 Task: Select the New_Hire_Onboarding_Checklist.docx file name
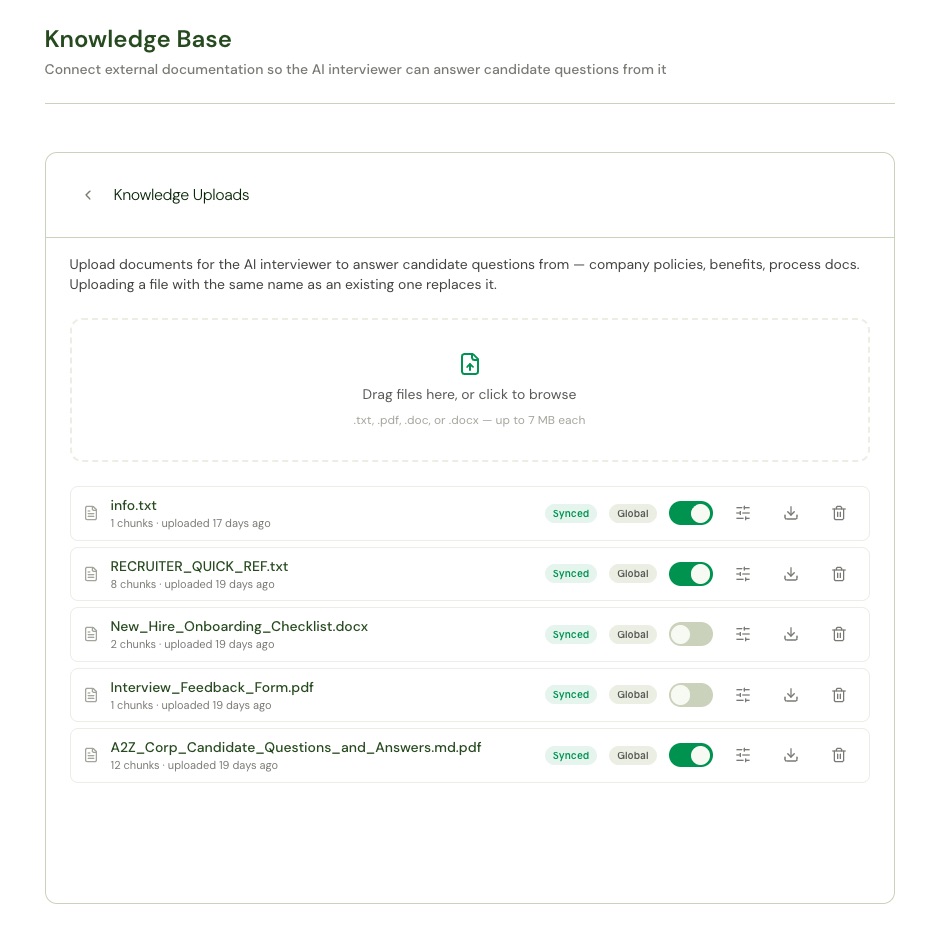(x=239, y=626)
